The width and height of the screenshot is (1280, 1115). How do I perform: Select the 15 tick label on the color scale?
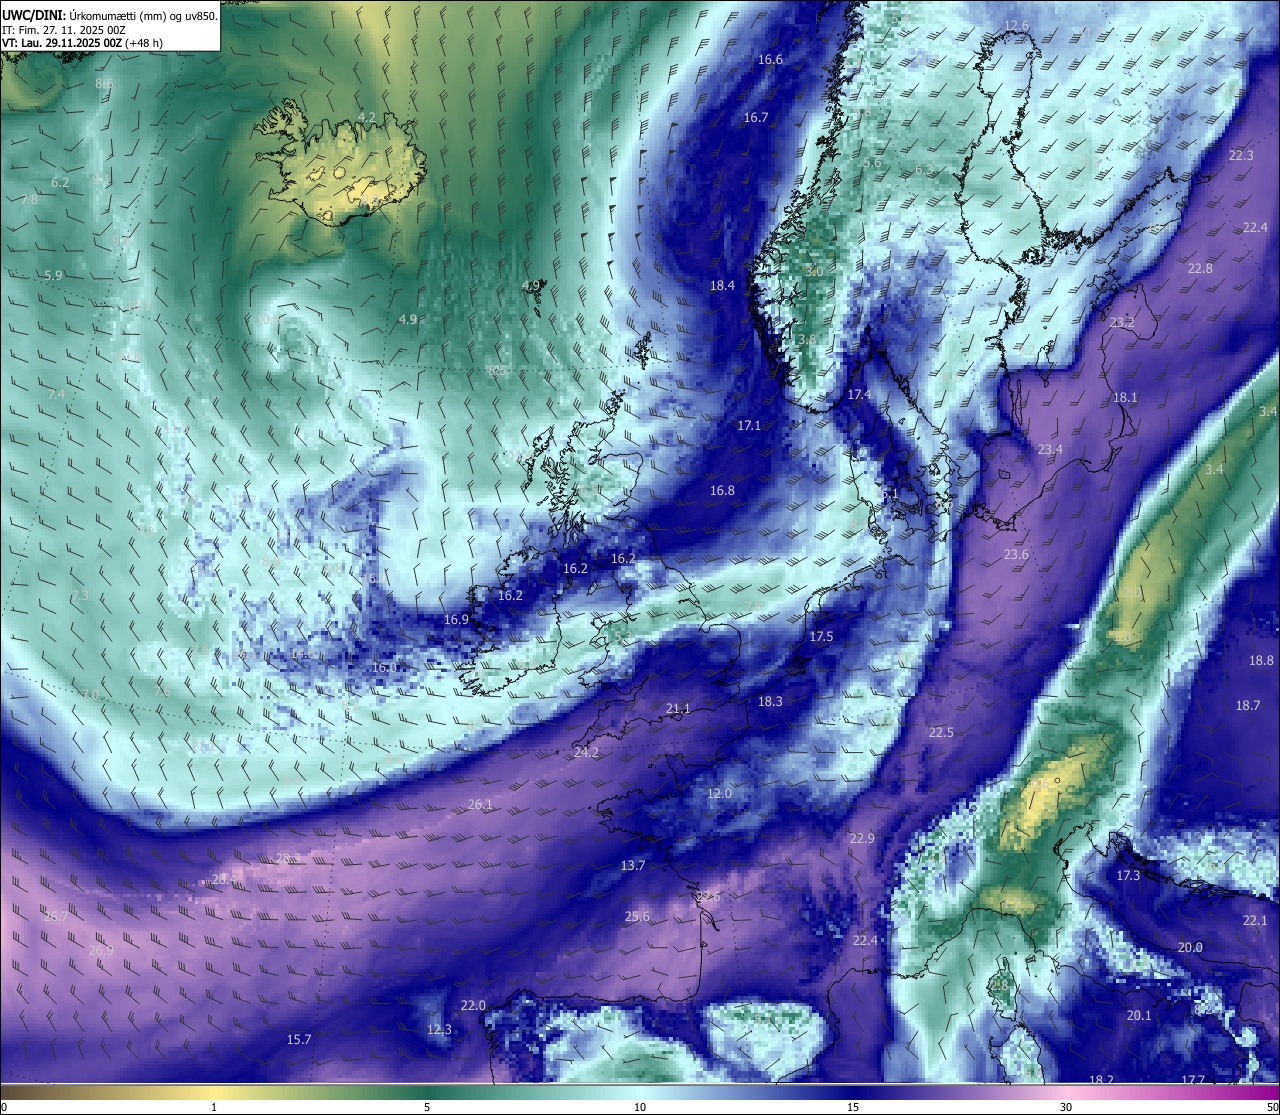click(853, 1107)
